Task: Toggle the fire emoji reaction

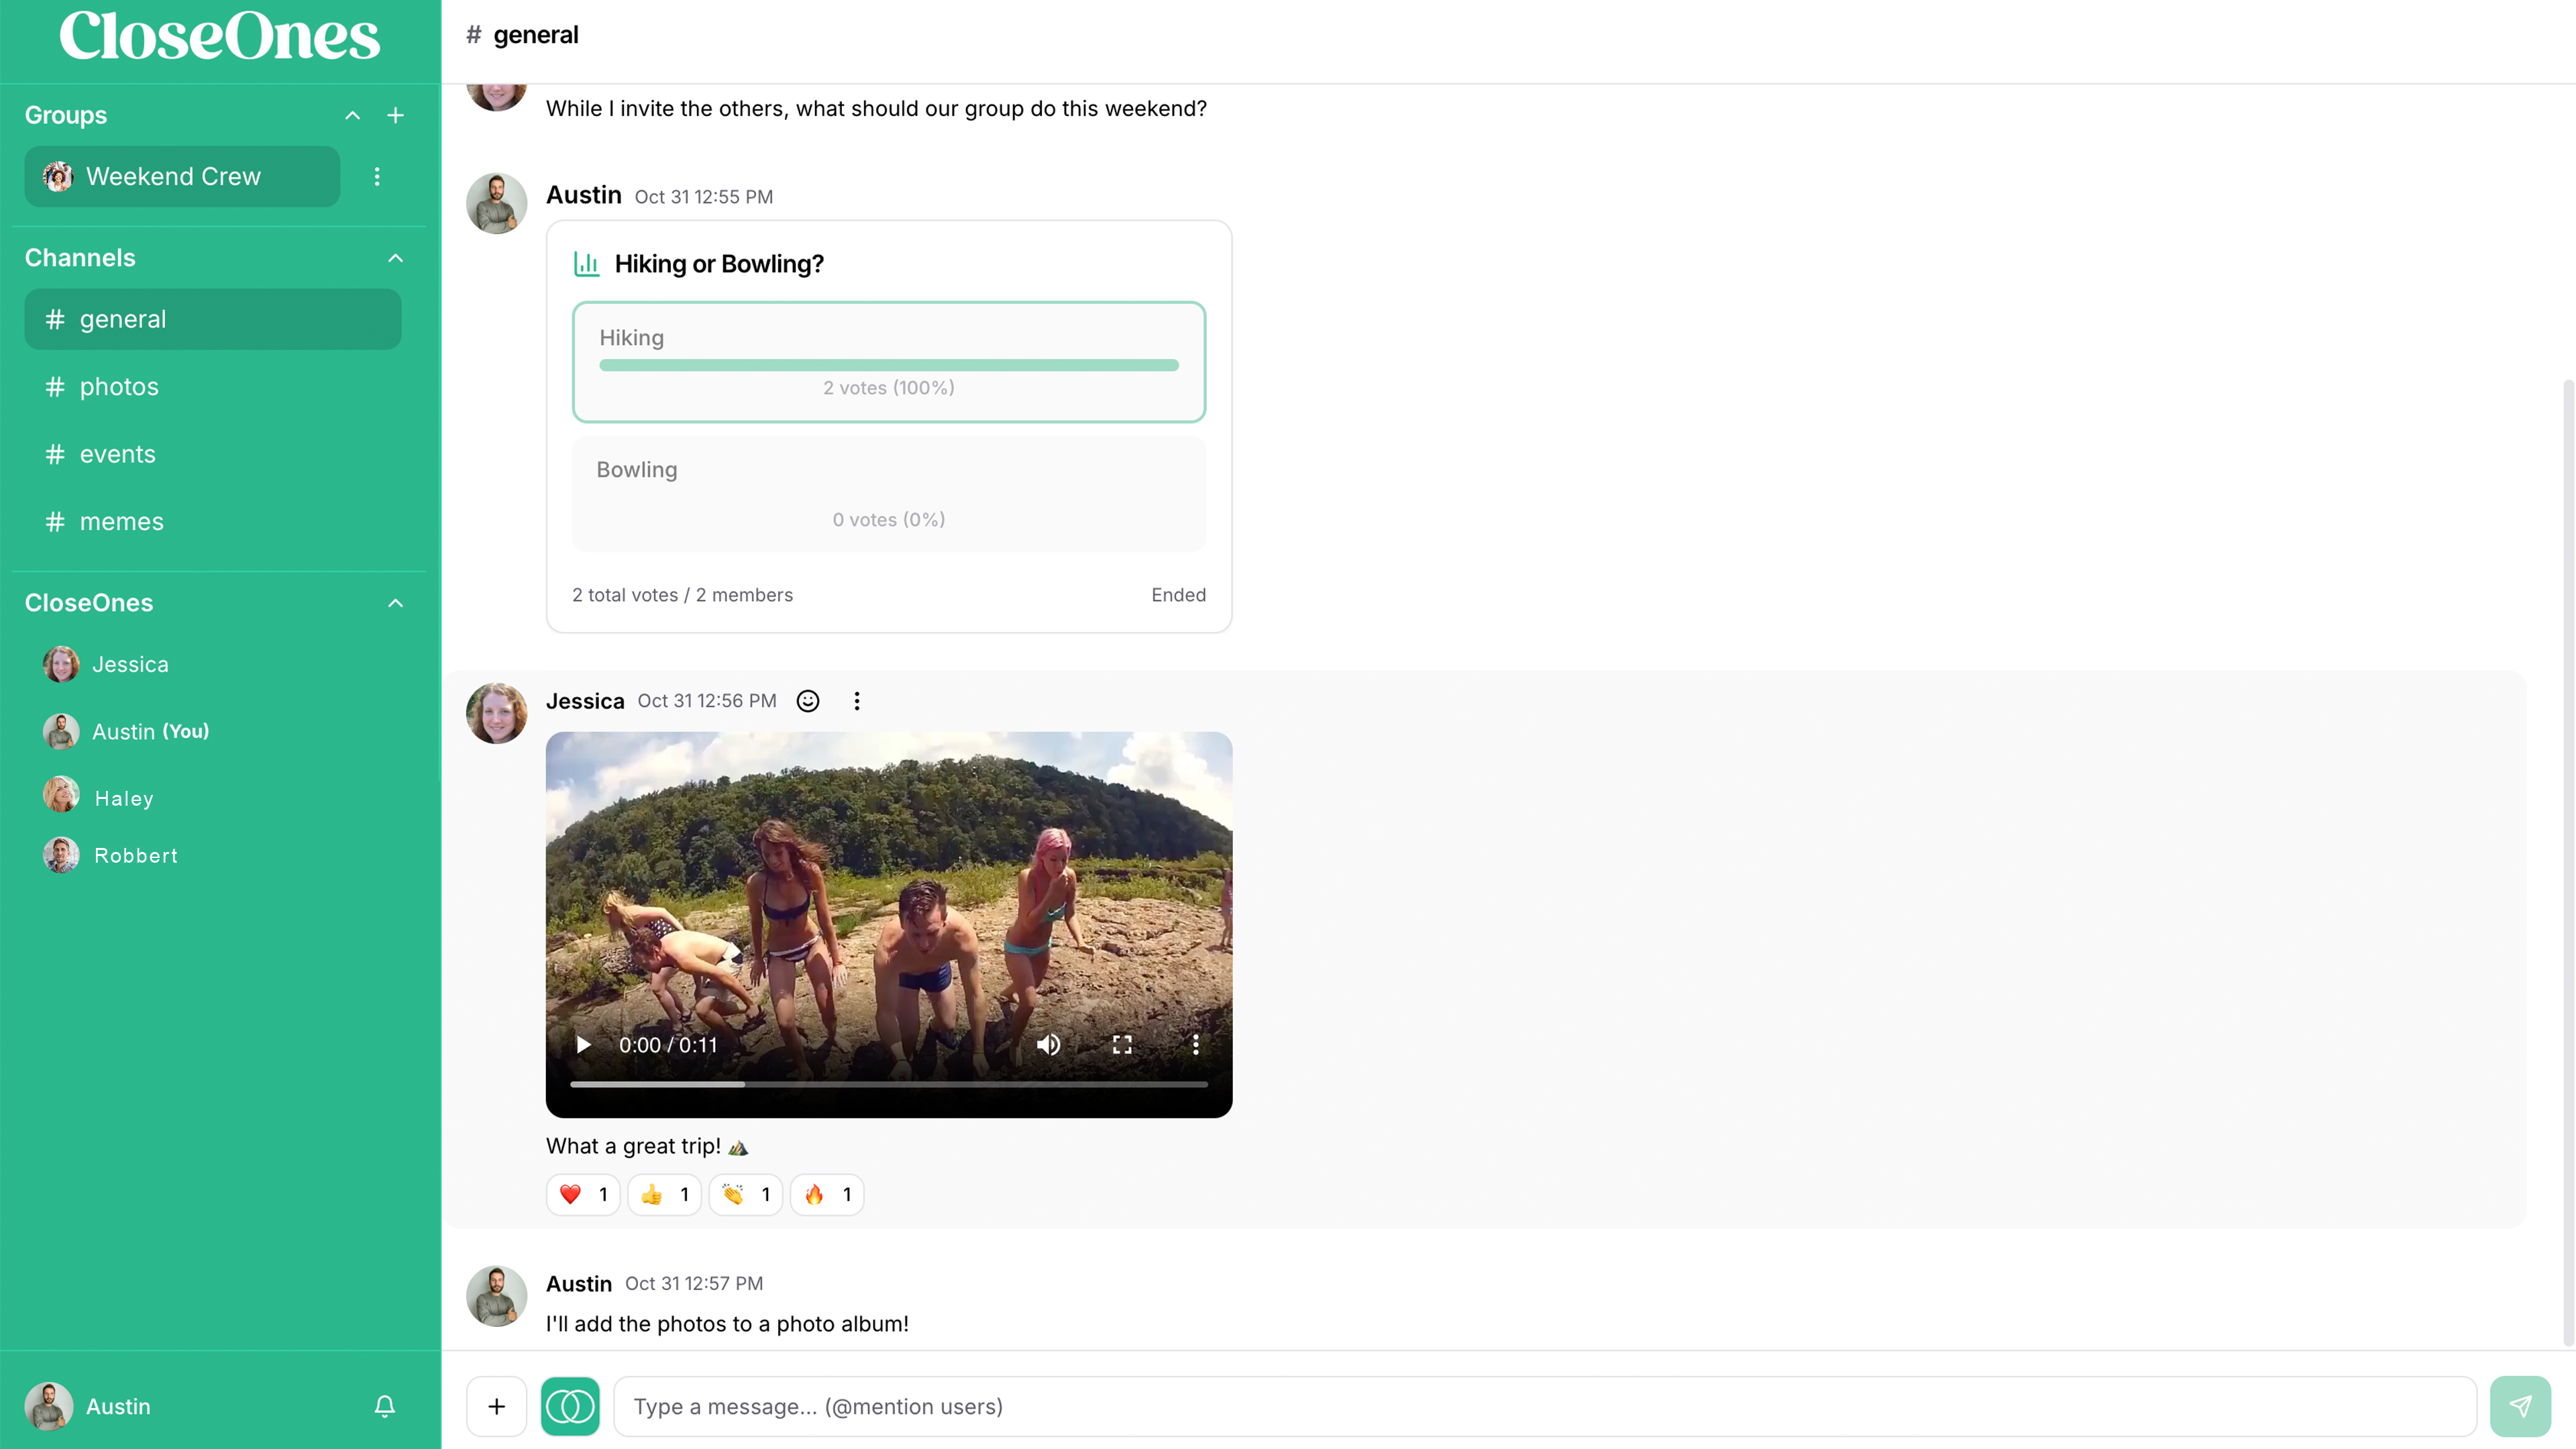Action: (x=826, y=1194)
